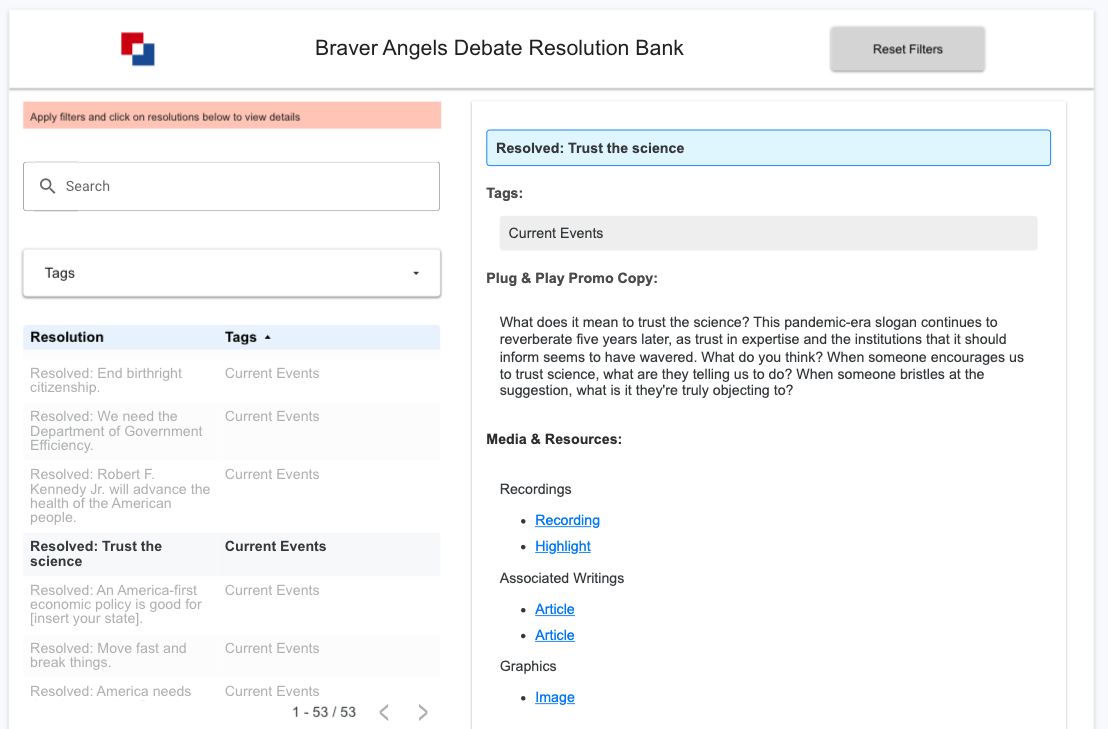Select the Robert F. Kennedy Jr. resolution
The height and width of the screenshot is (729, 1108).
(119, 496)
